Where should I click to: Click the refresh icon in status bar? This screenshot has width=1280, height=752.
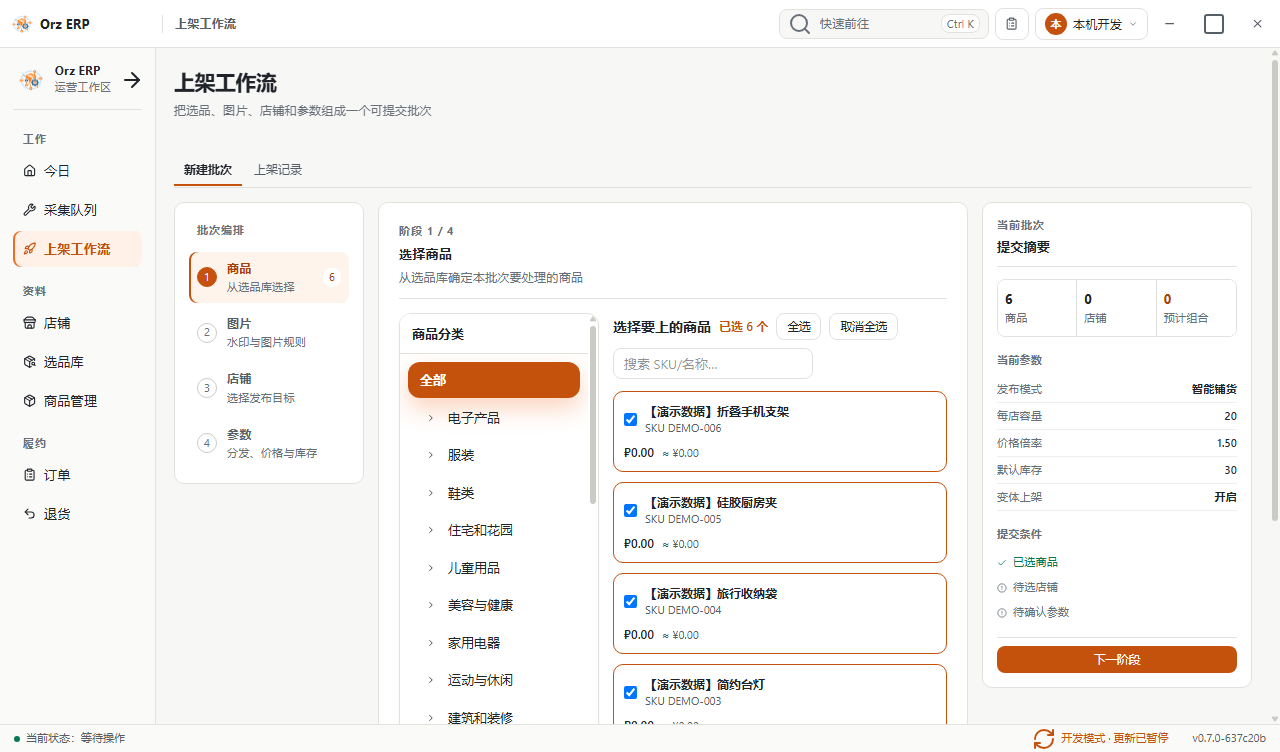click(1044, 738)
